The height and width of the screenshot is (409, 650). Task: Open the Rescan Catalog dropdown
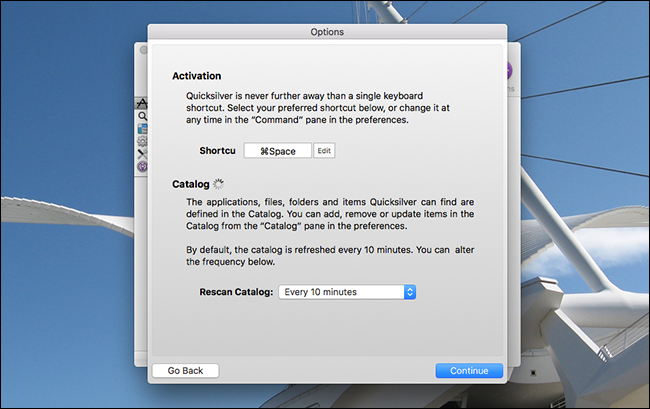tap(347, 292)
